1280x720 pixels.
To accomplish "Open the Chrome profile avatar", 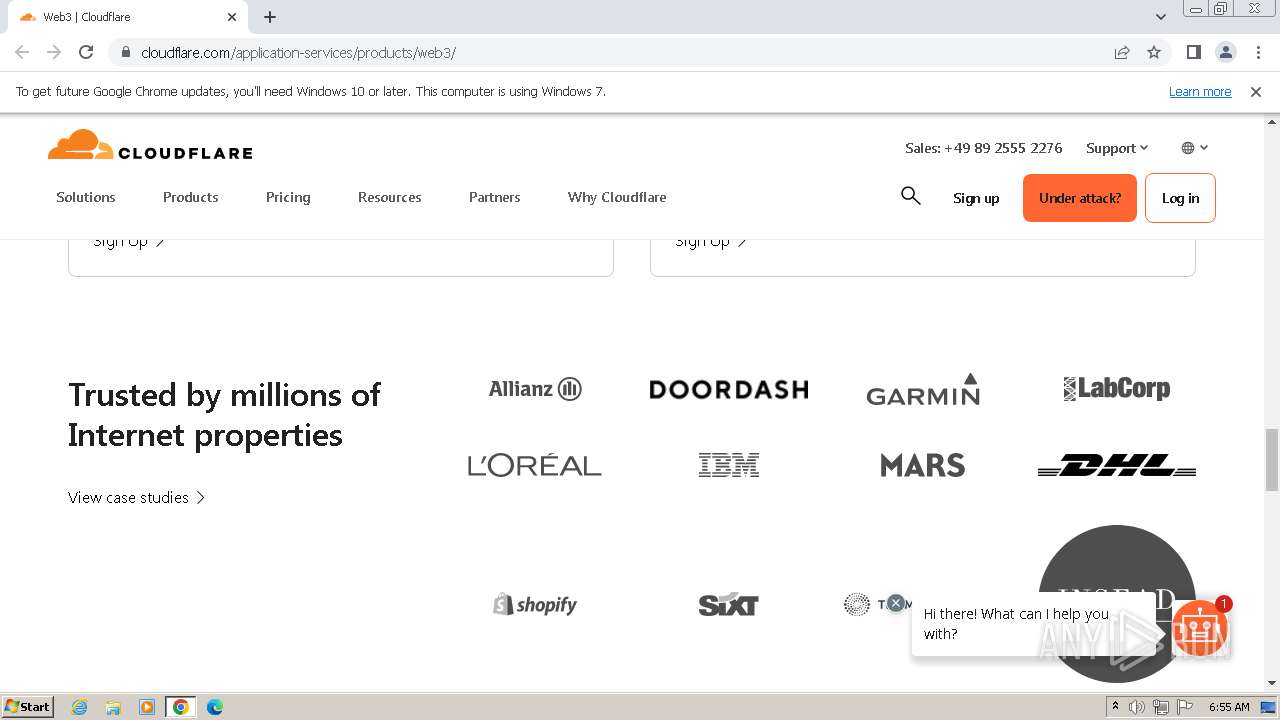I will [x=1225, y=52].
